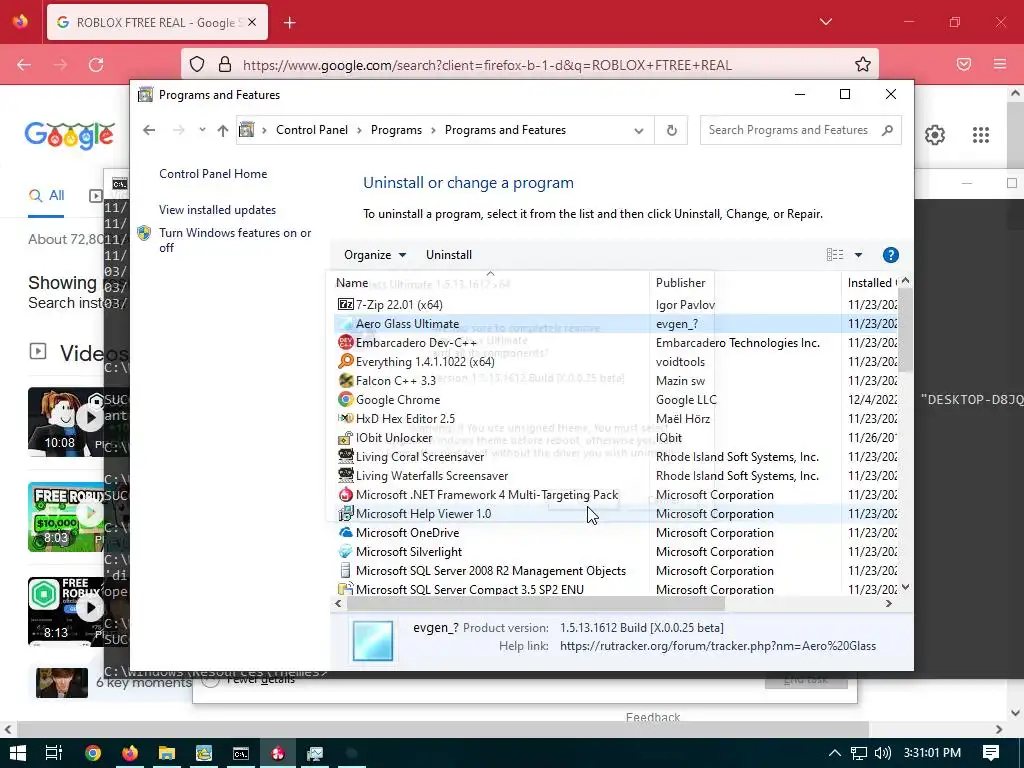1024x768 pixels.
Task: Go back in Programs and Features window
Action: point(149,130)
